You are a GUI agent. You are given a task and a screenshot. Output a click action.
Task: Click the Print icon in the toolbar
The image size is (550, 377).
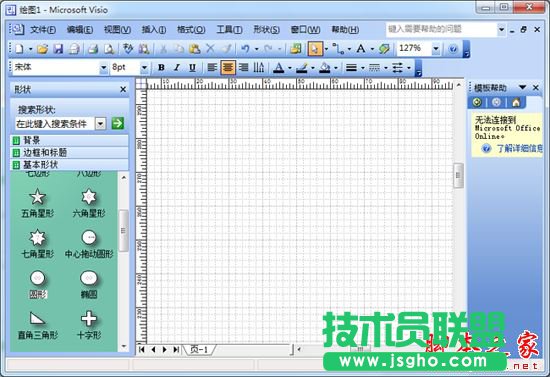point(93,49)
